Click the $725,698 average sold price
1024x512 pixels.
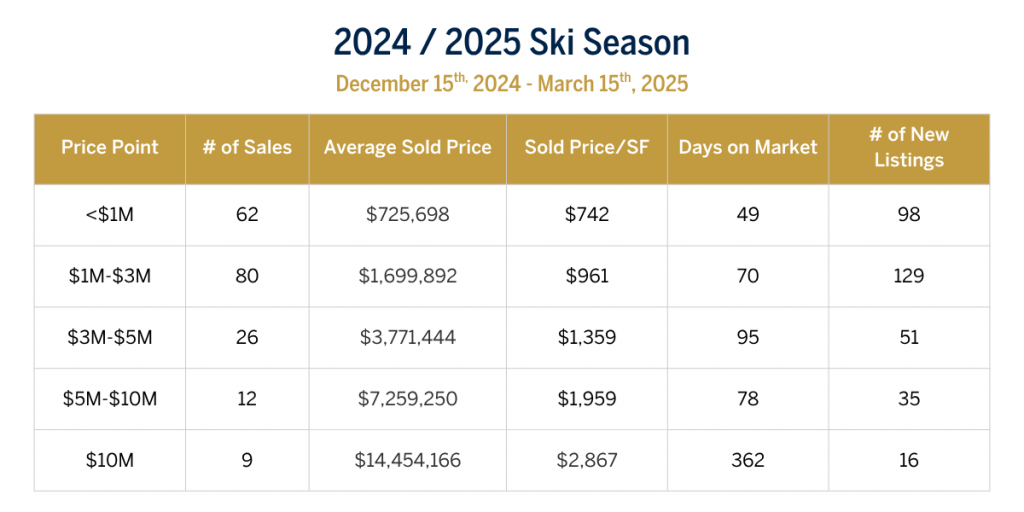[x=407, y=215]
